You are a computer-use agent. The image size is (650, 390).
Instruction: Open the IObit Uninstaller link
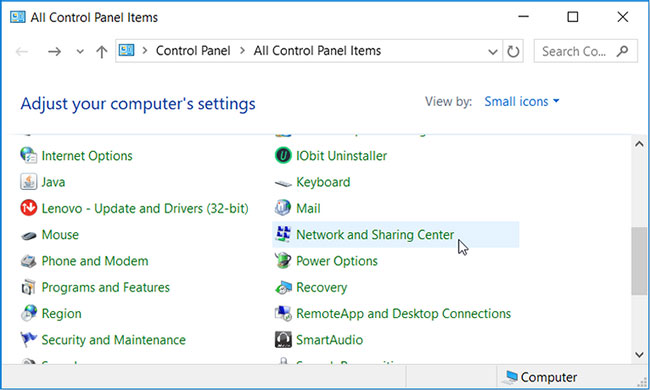click(x=342, y=156)
